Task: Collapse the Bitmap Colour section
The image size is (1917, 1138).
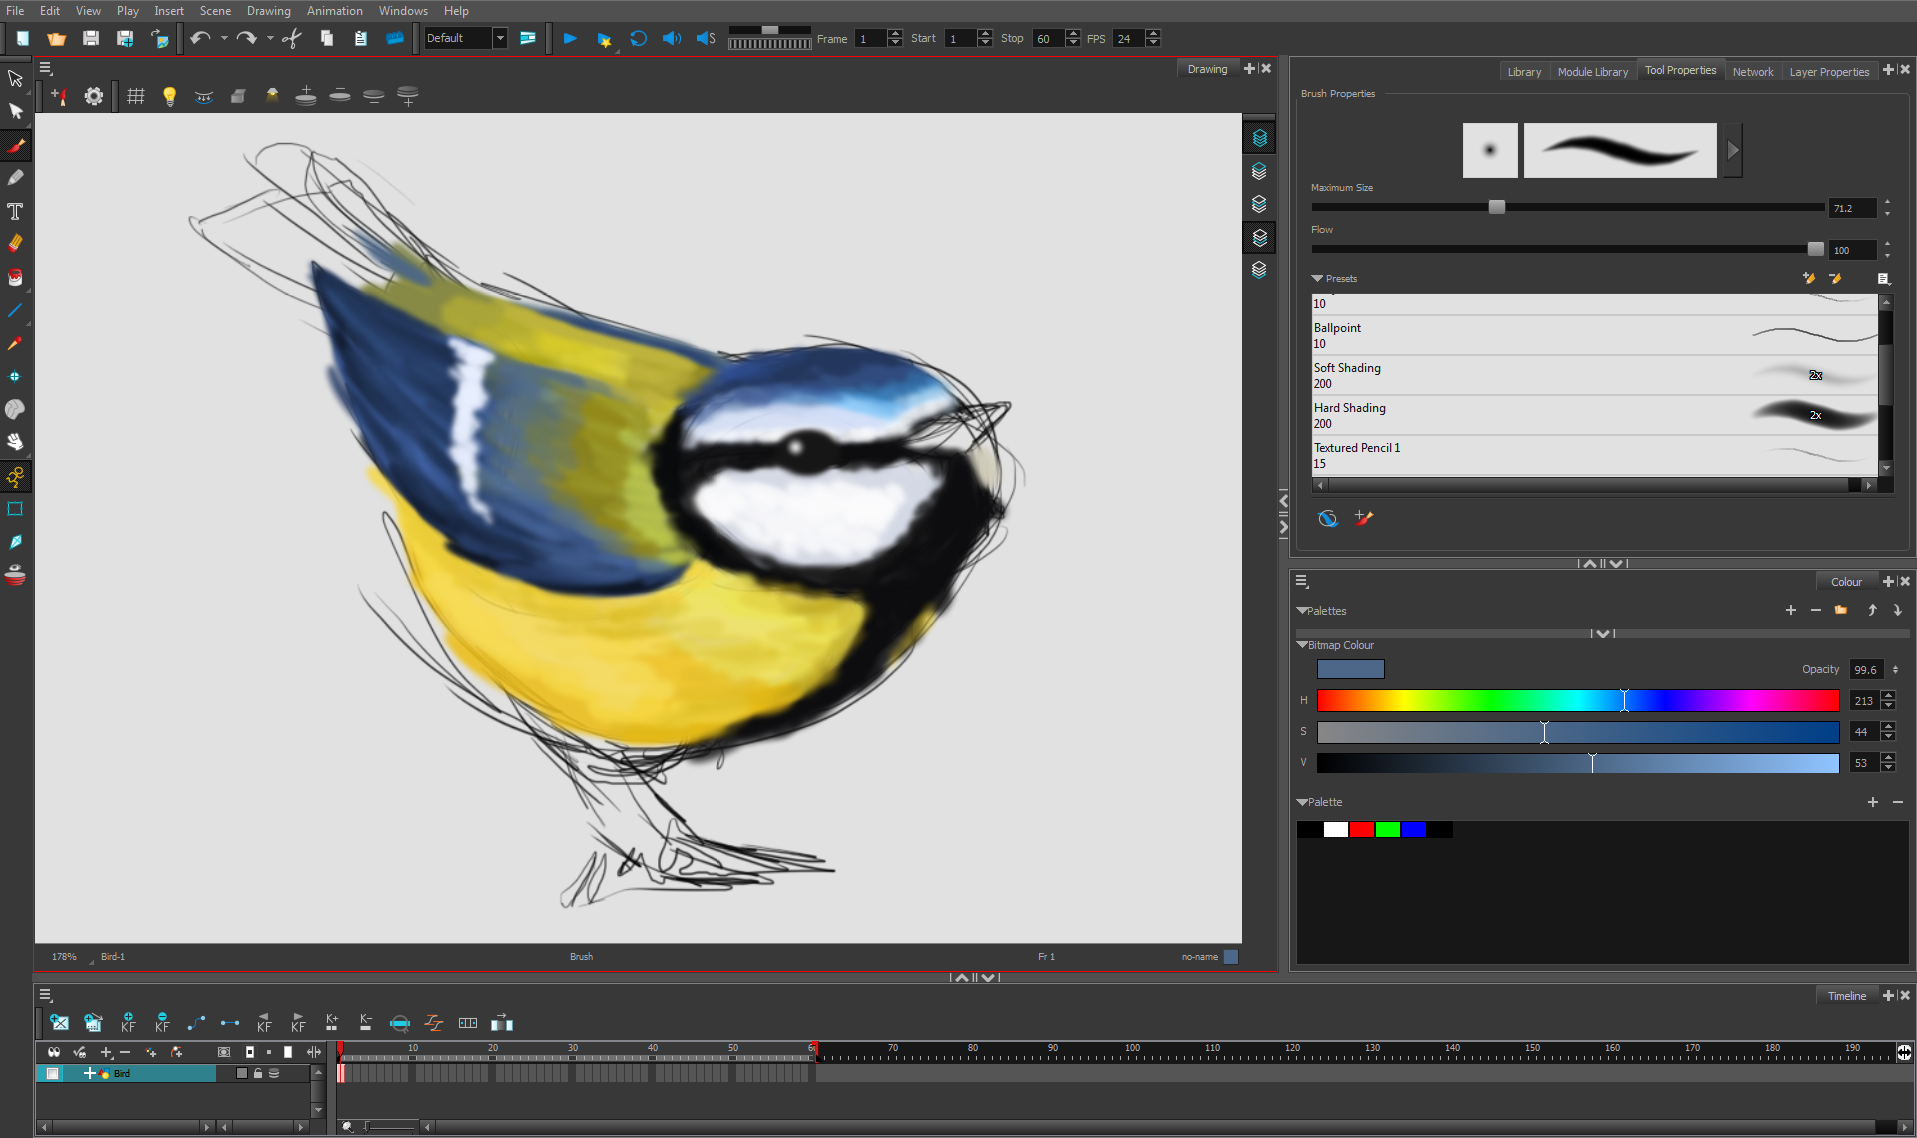Action: [1302, 645]
